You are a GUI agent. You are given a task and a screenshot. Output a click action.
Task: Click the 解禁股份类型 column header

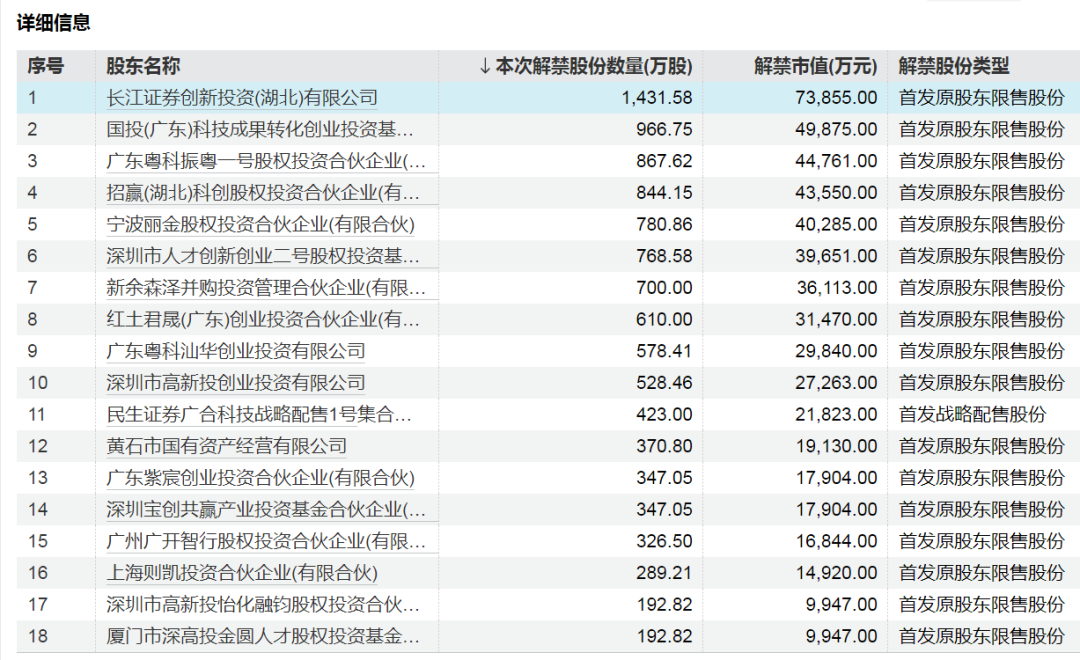pyautogui.click(x=953, y=66)
